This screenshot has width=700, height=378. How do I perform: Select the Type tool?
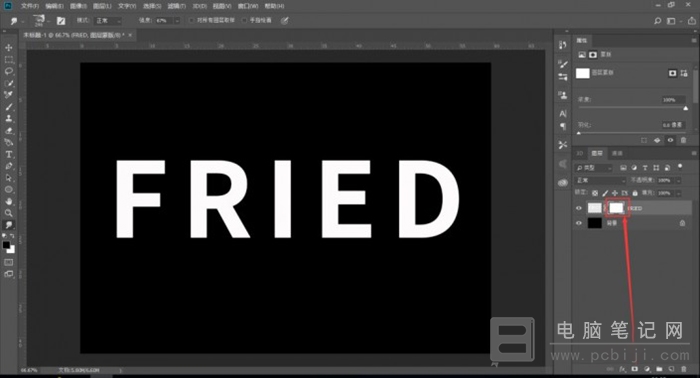[8, 154]
